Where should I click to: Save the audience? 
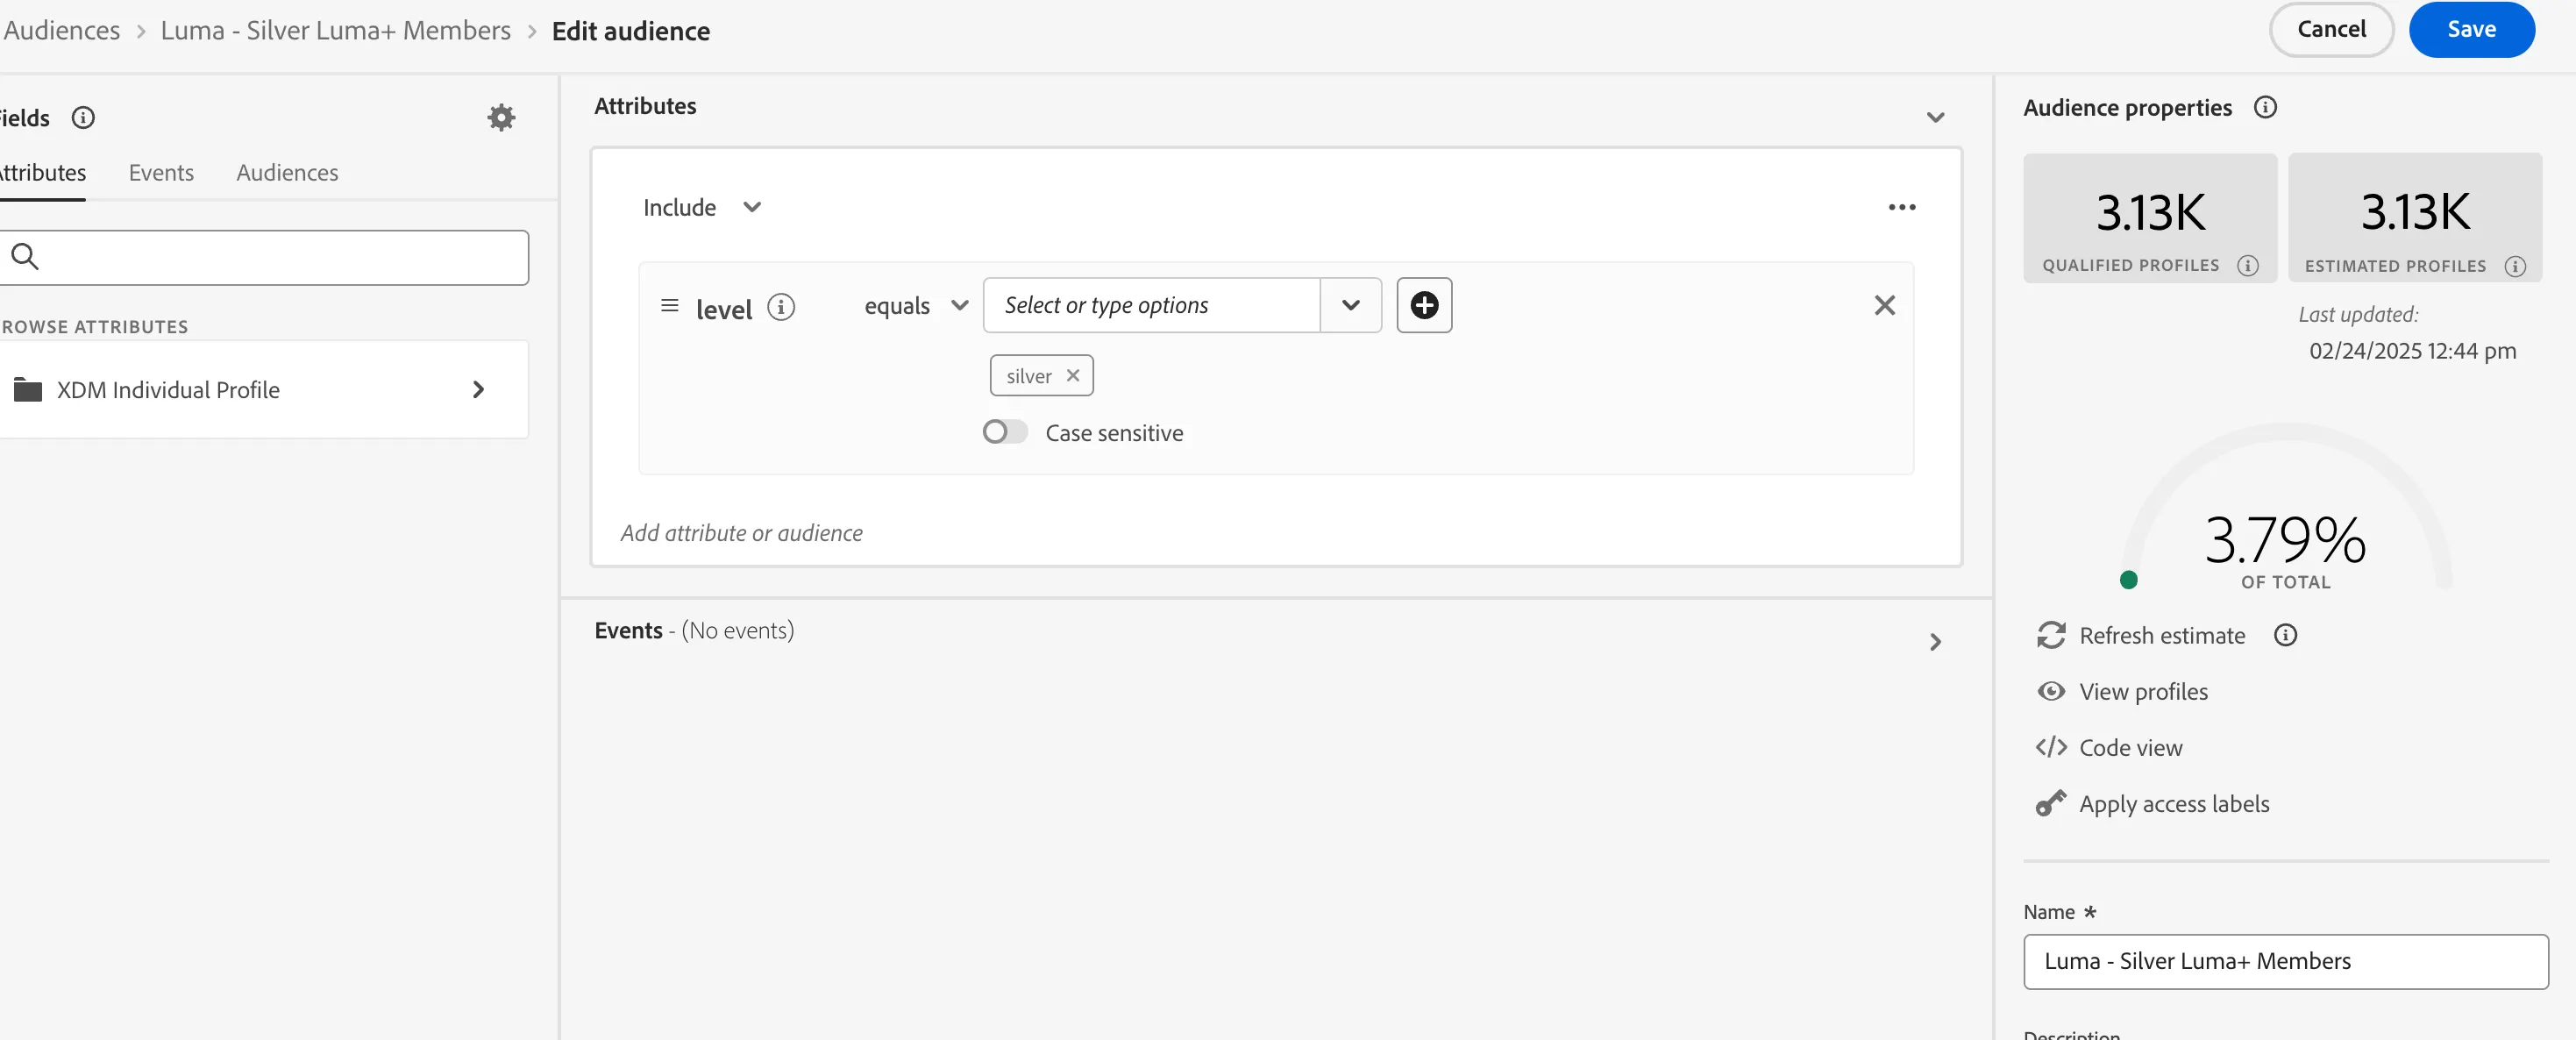pyautogui.click(x=2471, y=29)
